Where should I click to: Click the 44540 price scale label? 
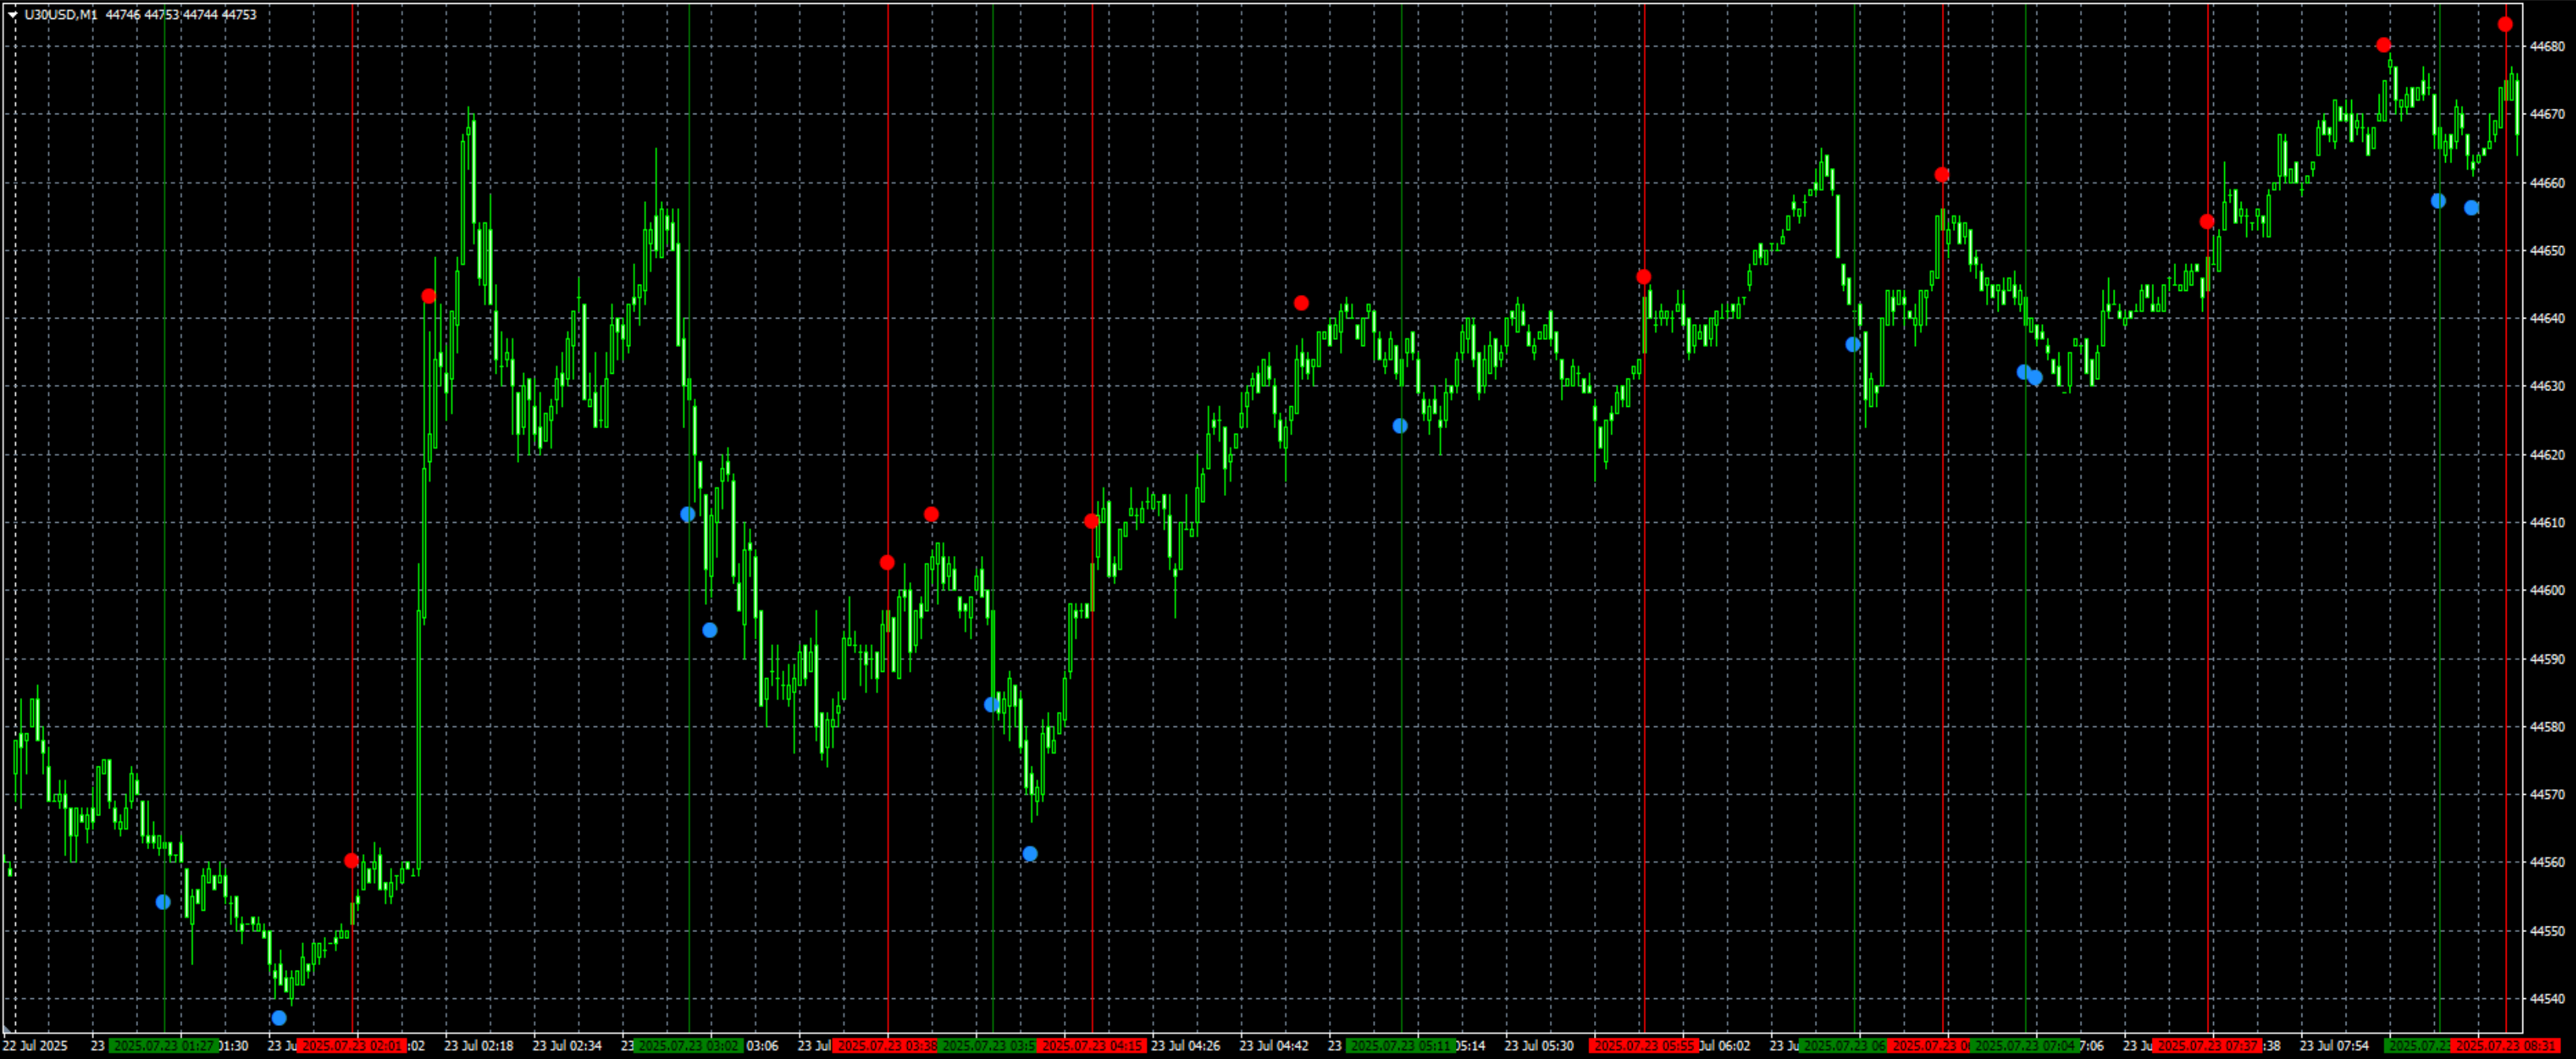click(x=2548, y=999)
